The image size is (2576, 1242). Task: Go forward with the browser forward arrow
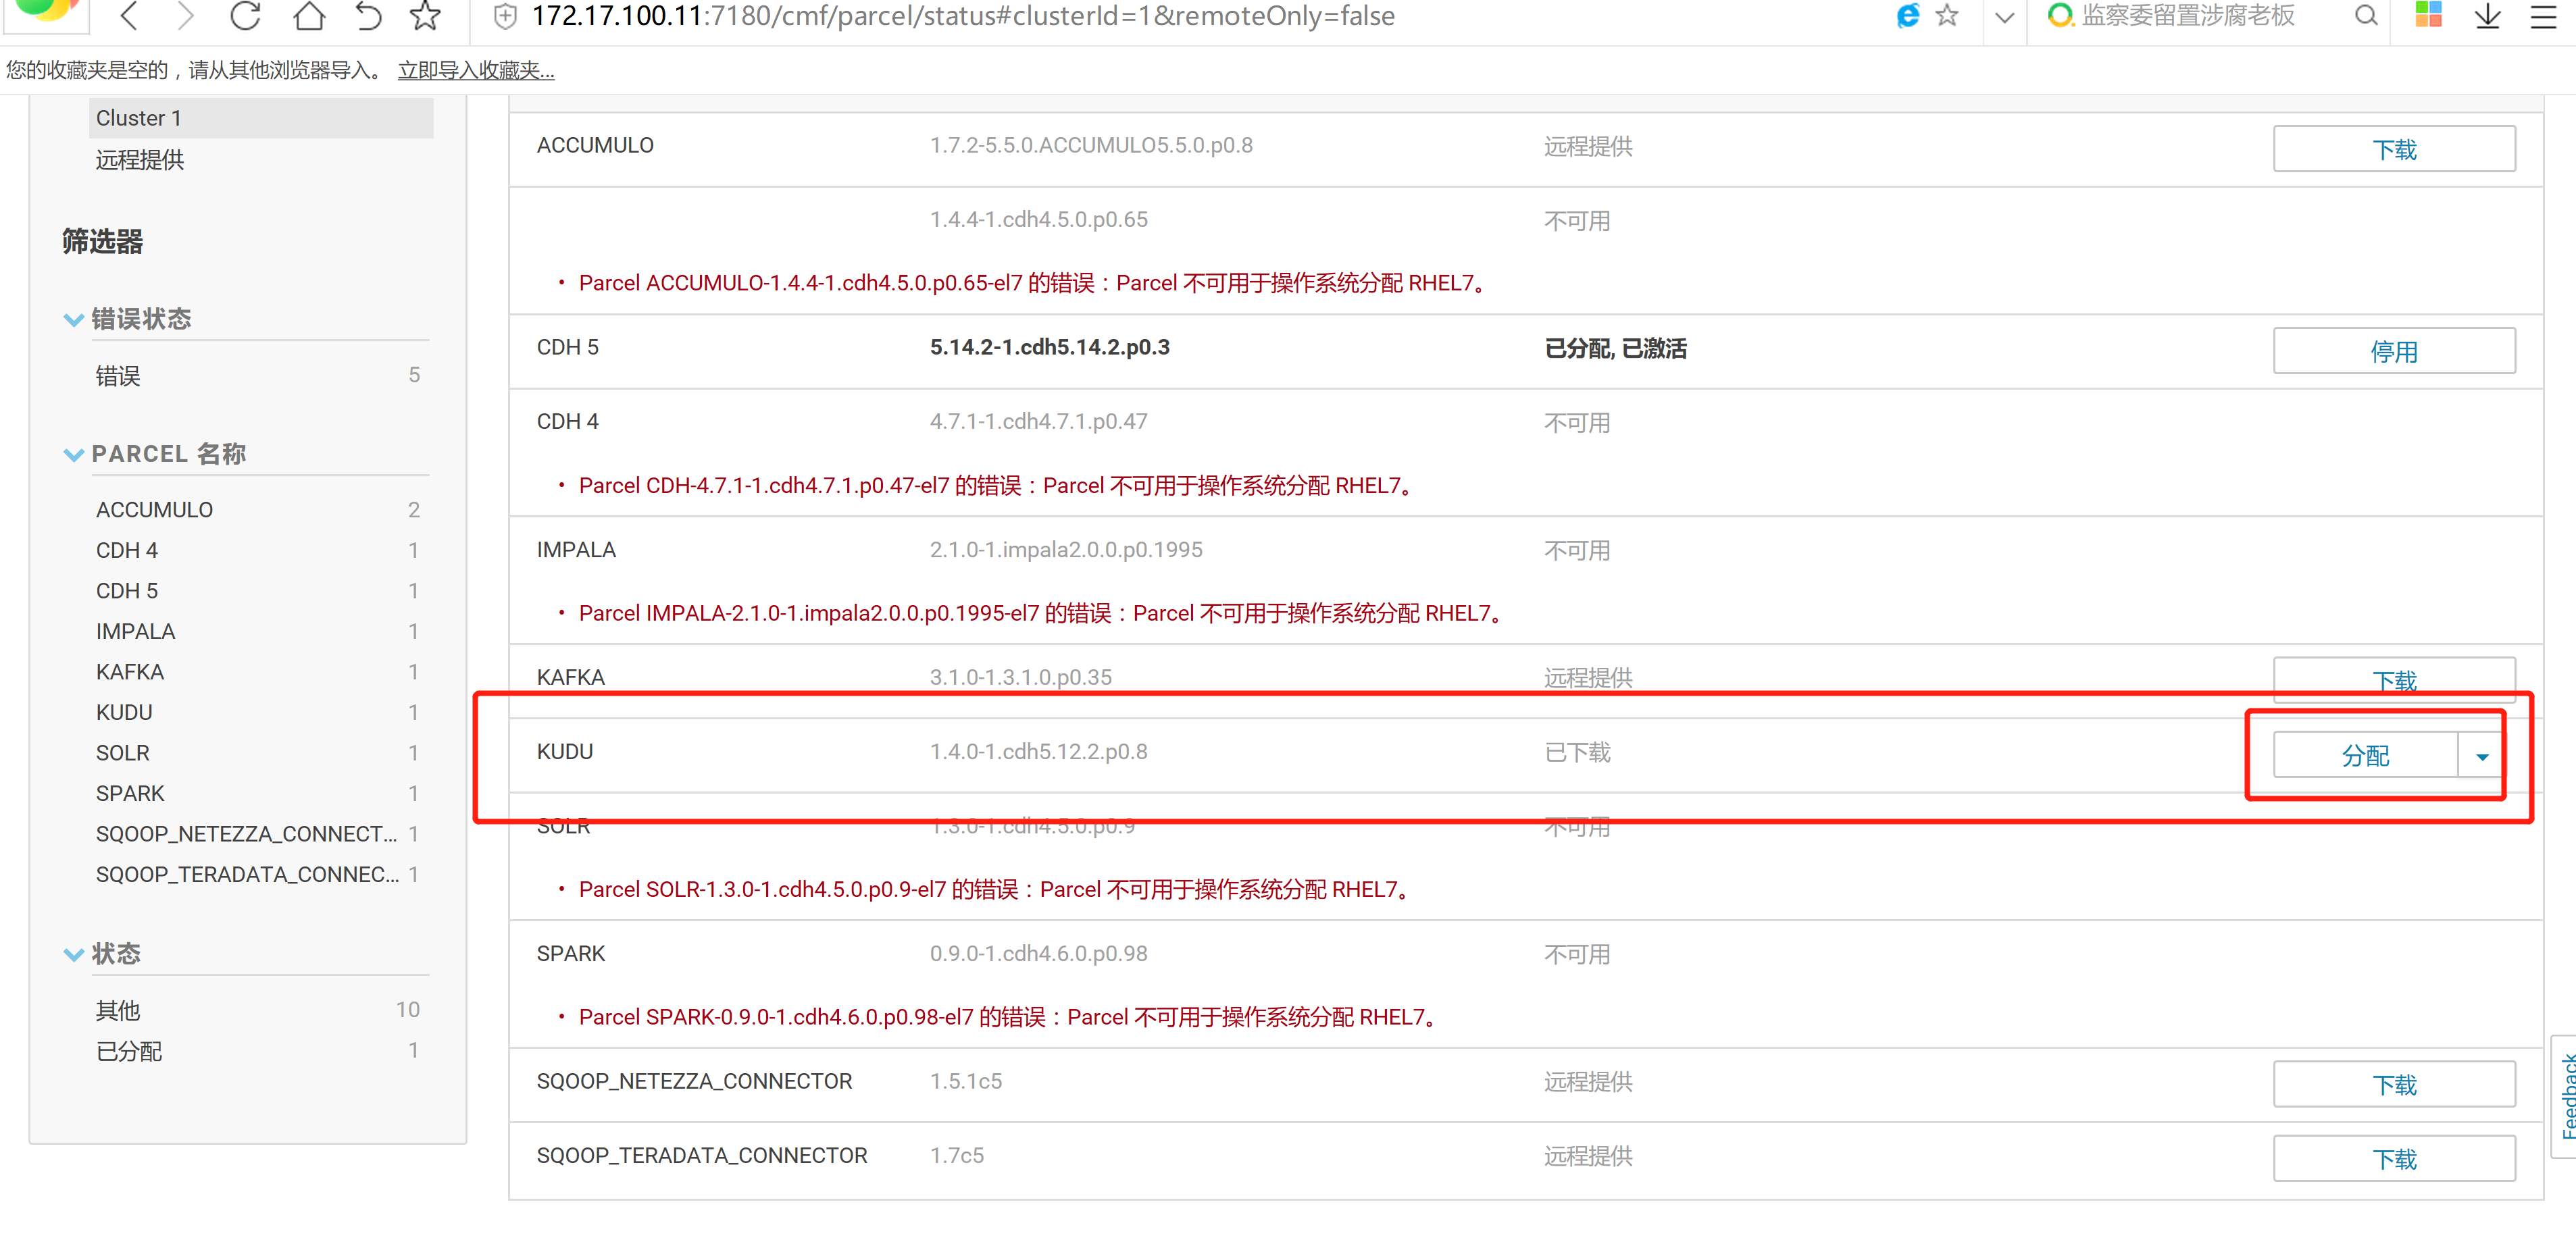185,16
